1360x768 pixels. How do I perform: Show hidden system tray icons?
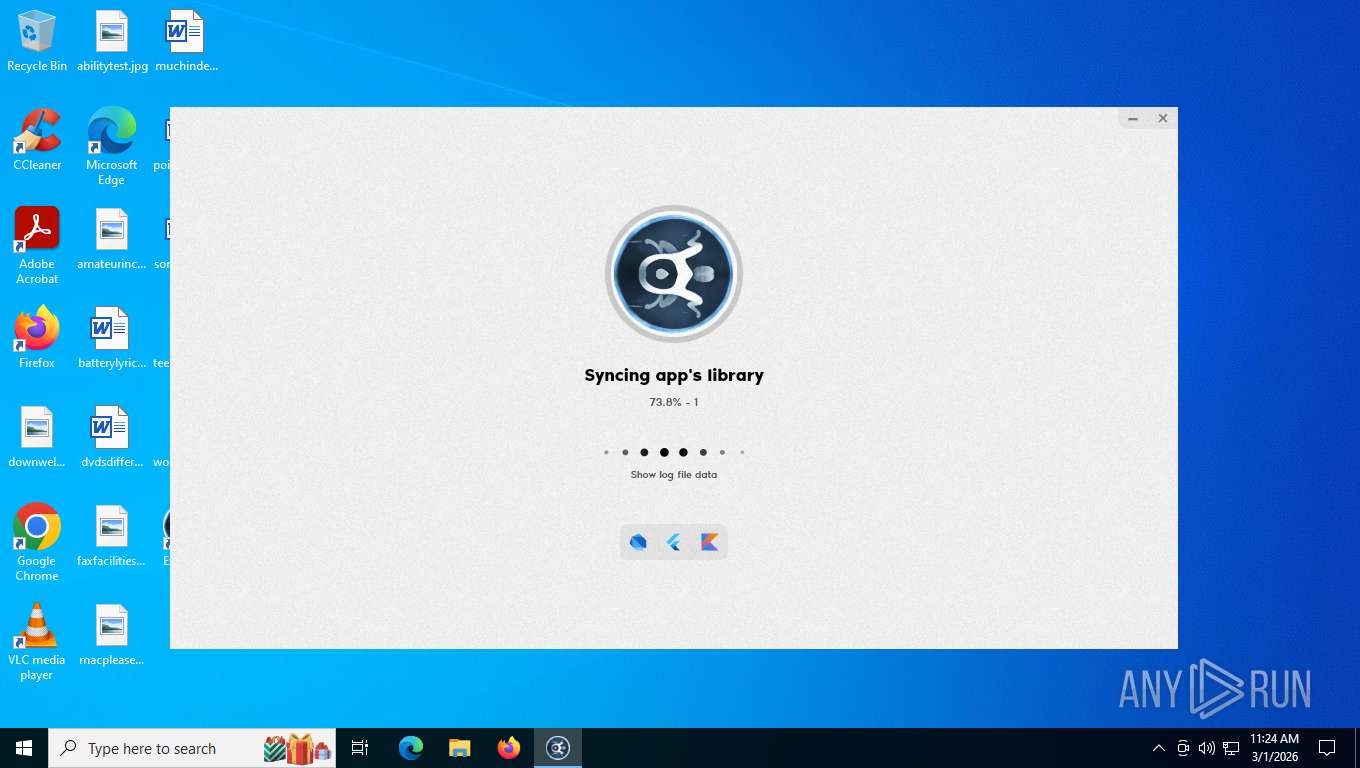coord(1159,748)
